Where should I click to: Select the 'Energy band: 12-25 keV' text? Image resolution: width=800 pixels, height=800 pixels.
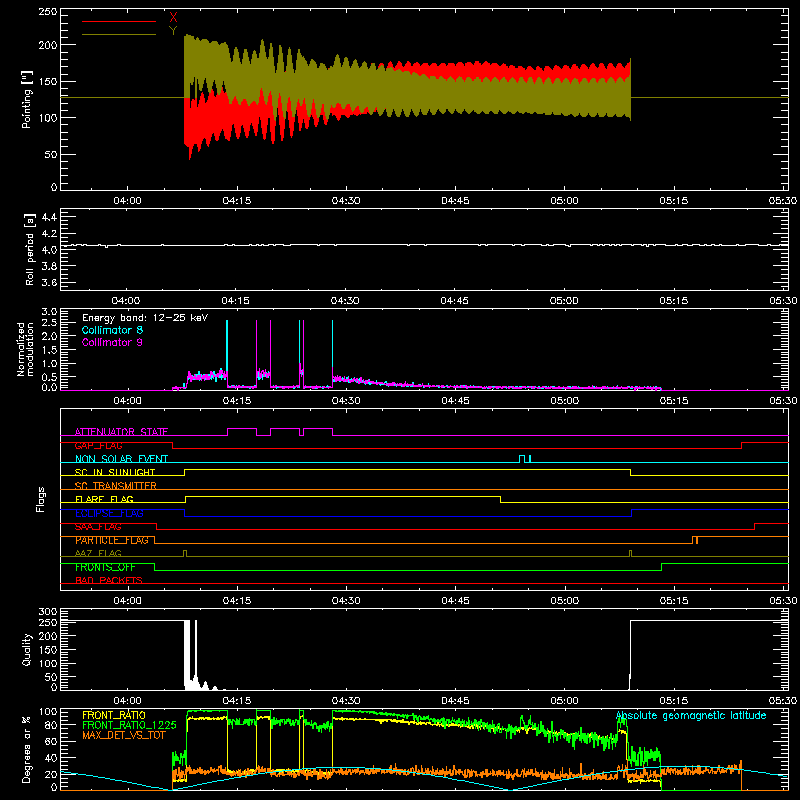(x=145, y=318)
